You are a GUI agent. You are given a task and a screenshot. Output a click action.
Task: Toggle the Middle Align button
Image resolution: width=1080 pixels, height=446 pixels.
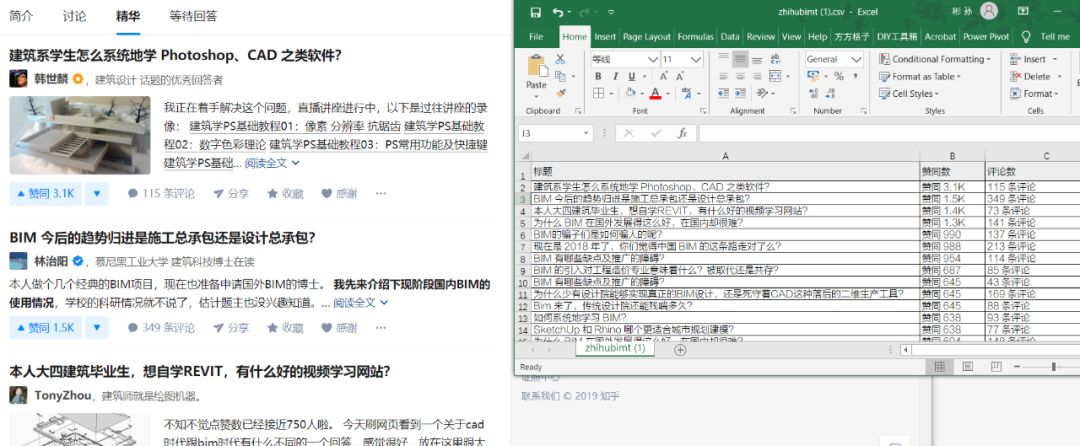click(x=740, y=59)
